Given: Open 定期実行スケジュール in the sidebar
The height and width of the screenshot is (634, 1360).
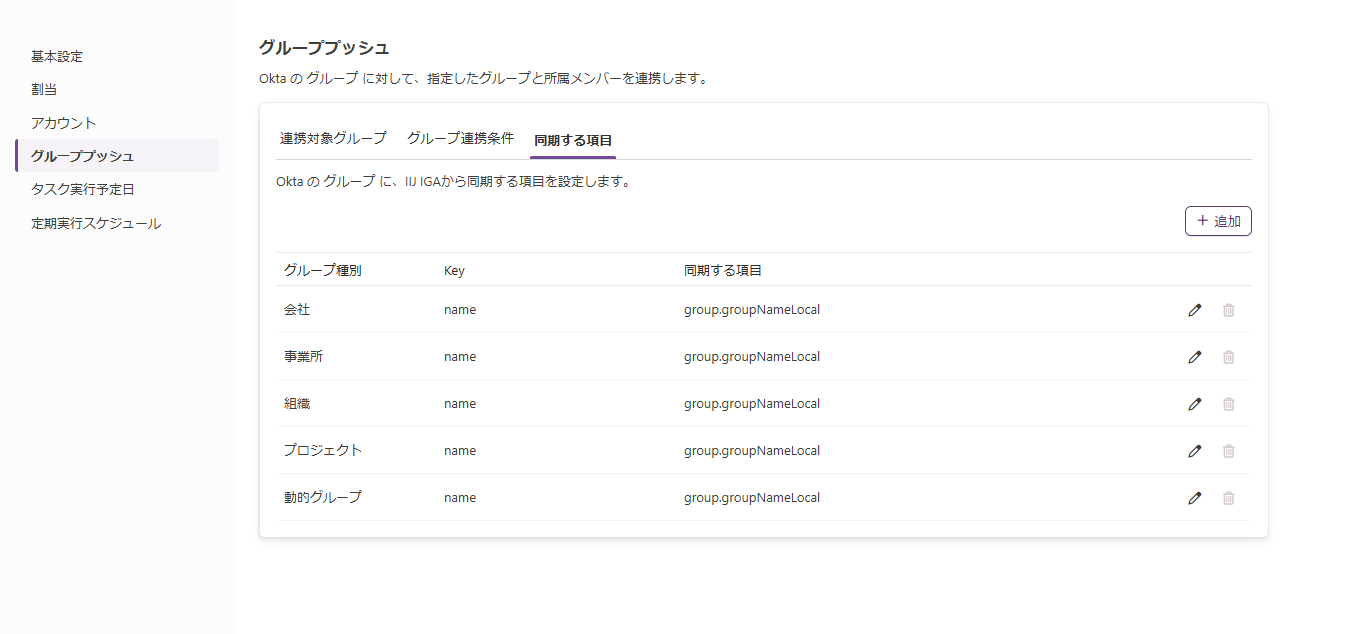Looking at the screenshot, I should coord(96,223).
